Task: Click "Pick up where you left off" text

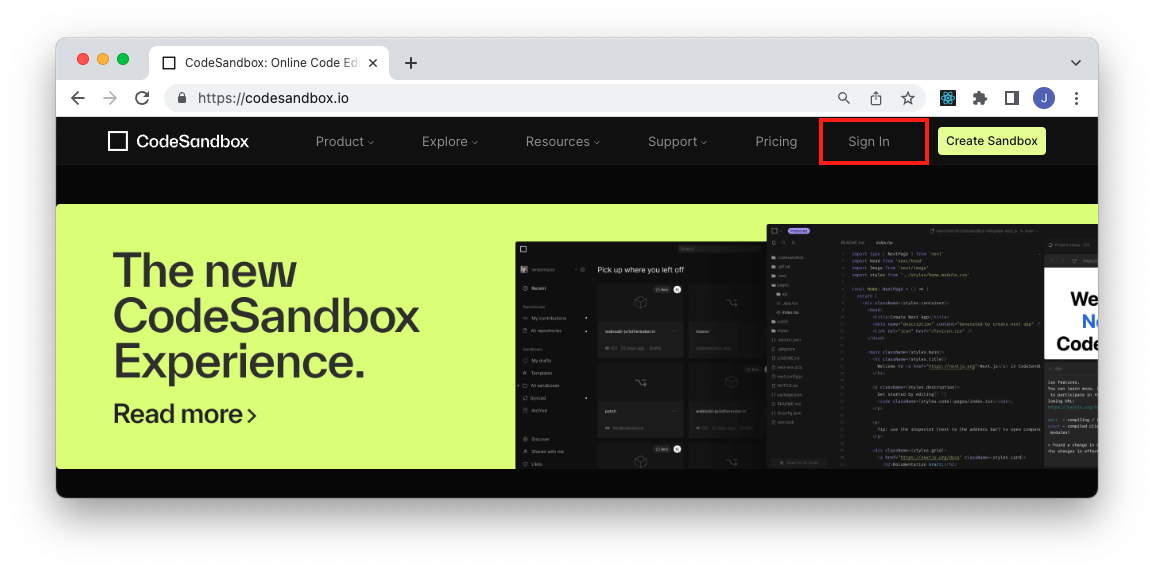Action: [x=640, y=270]
